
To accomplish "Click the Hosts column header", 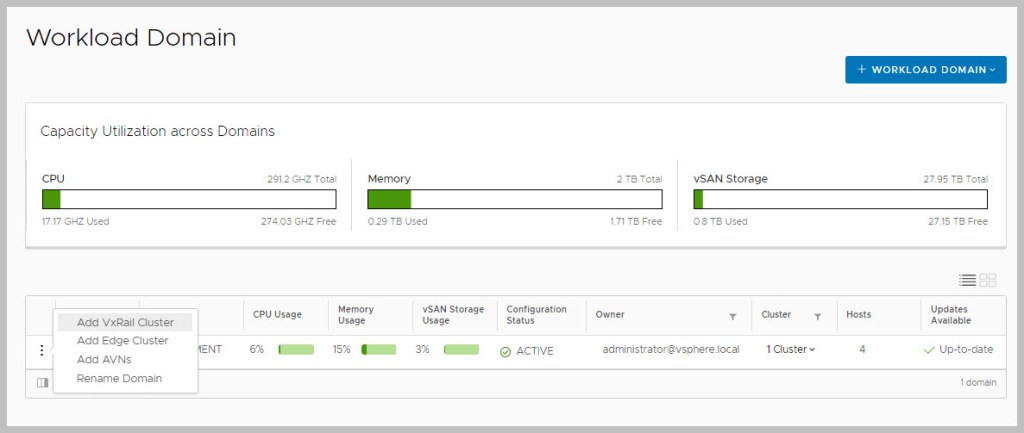I will [x=858, y=315].
